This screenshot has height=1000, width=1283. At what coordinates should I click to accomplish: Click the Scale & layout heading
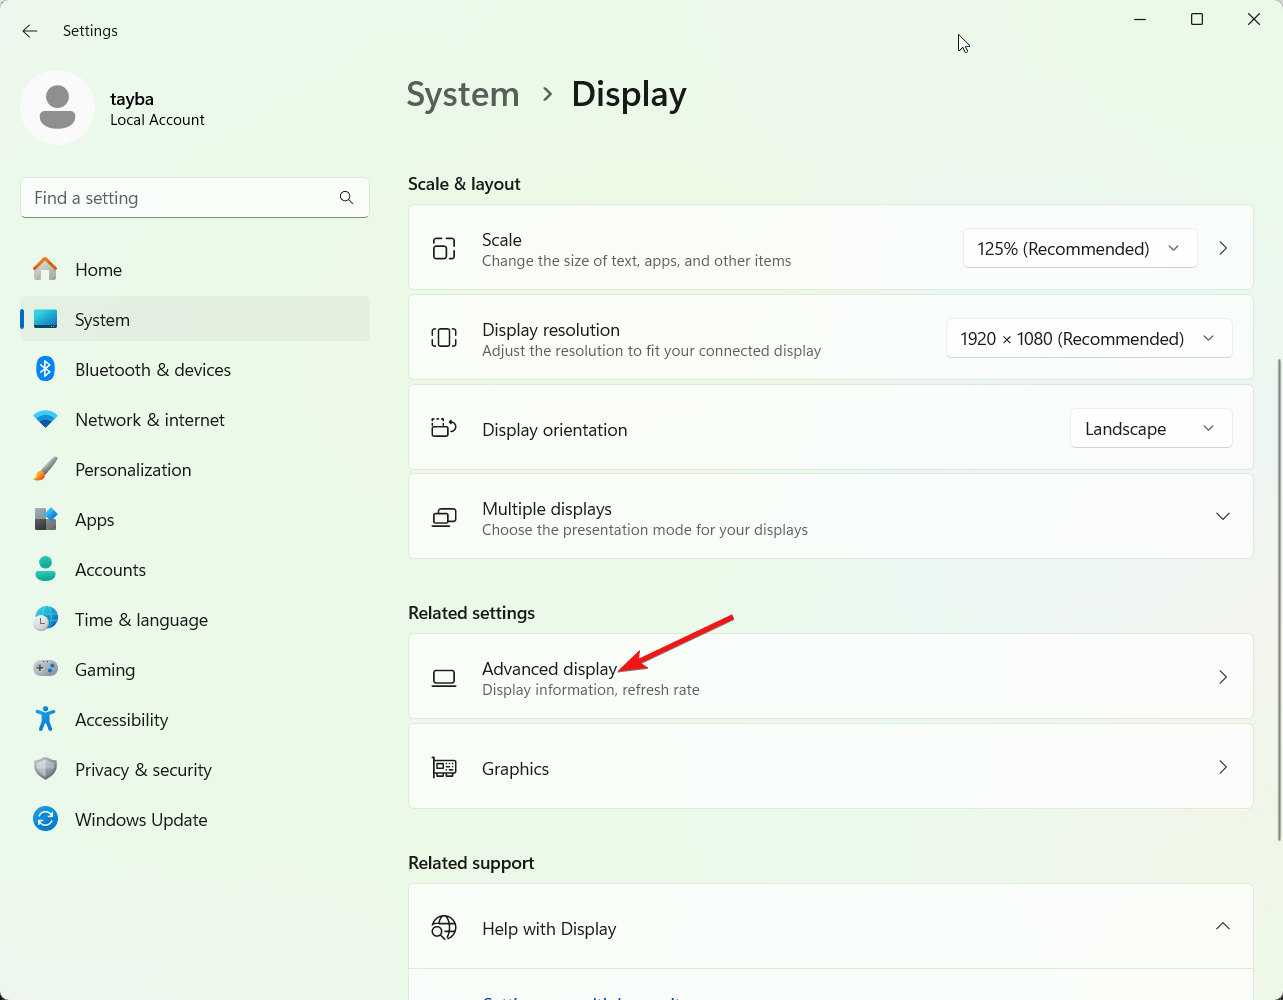coord(464,184)
